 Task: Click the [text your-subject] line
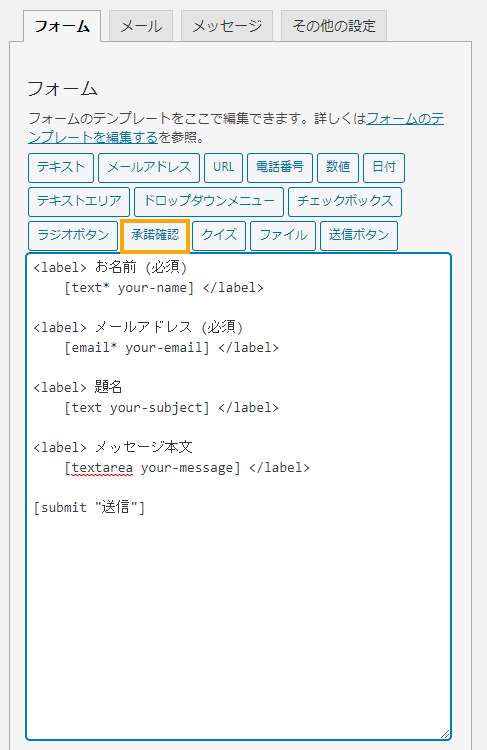click(x=171, y=408)
